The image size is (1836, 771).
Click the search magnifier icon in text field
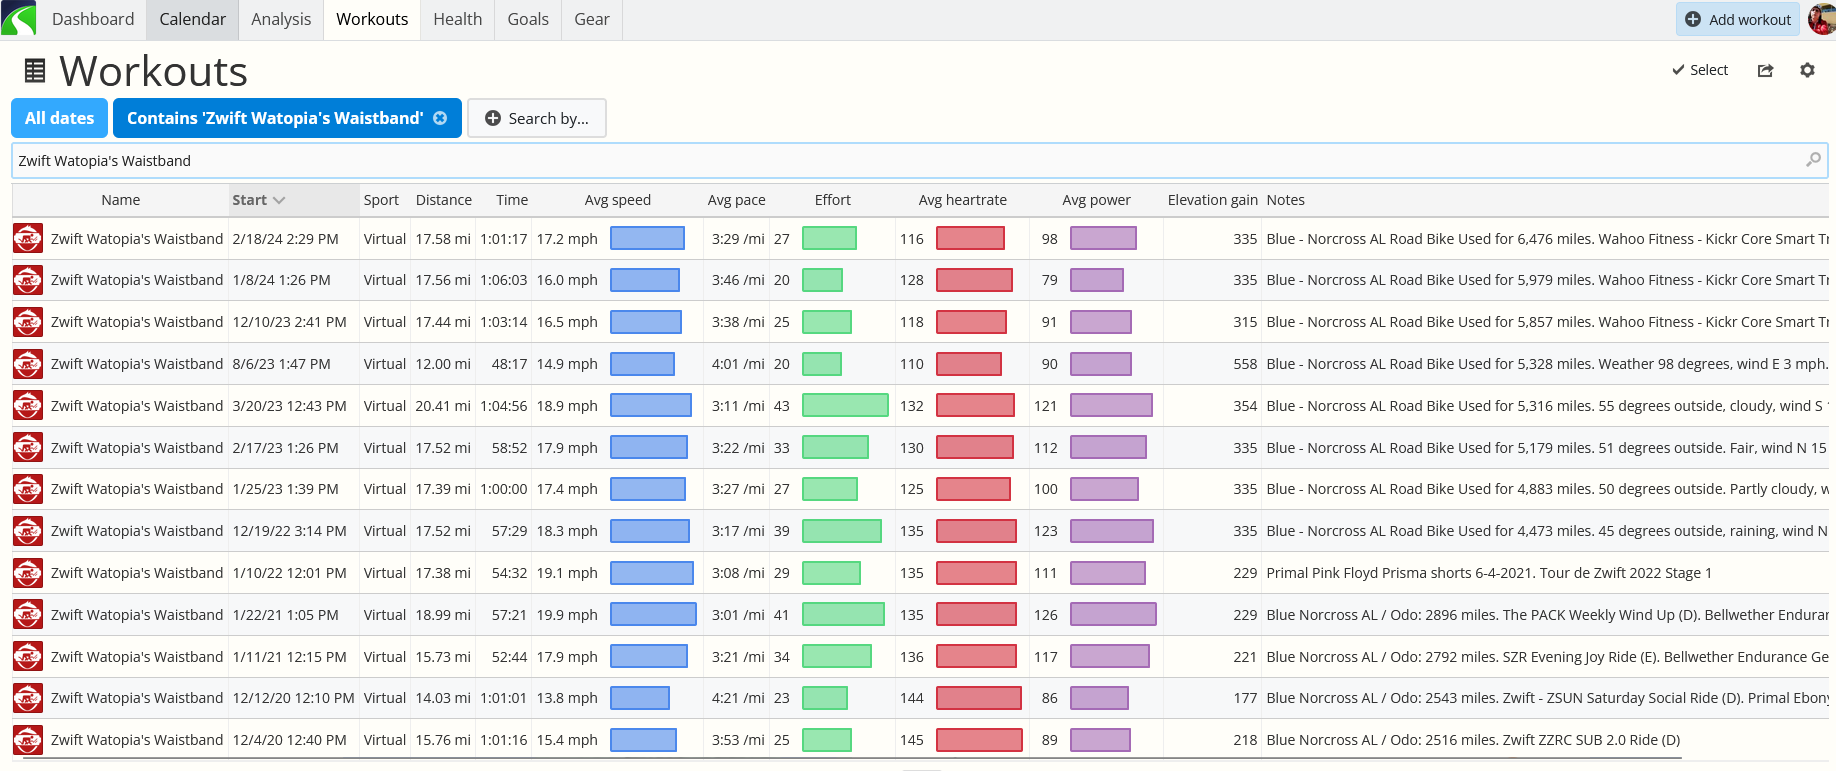click(x=1813, y=160)
